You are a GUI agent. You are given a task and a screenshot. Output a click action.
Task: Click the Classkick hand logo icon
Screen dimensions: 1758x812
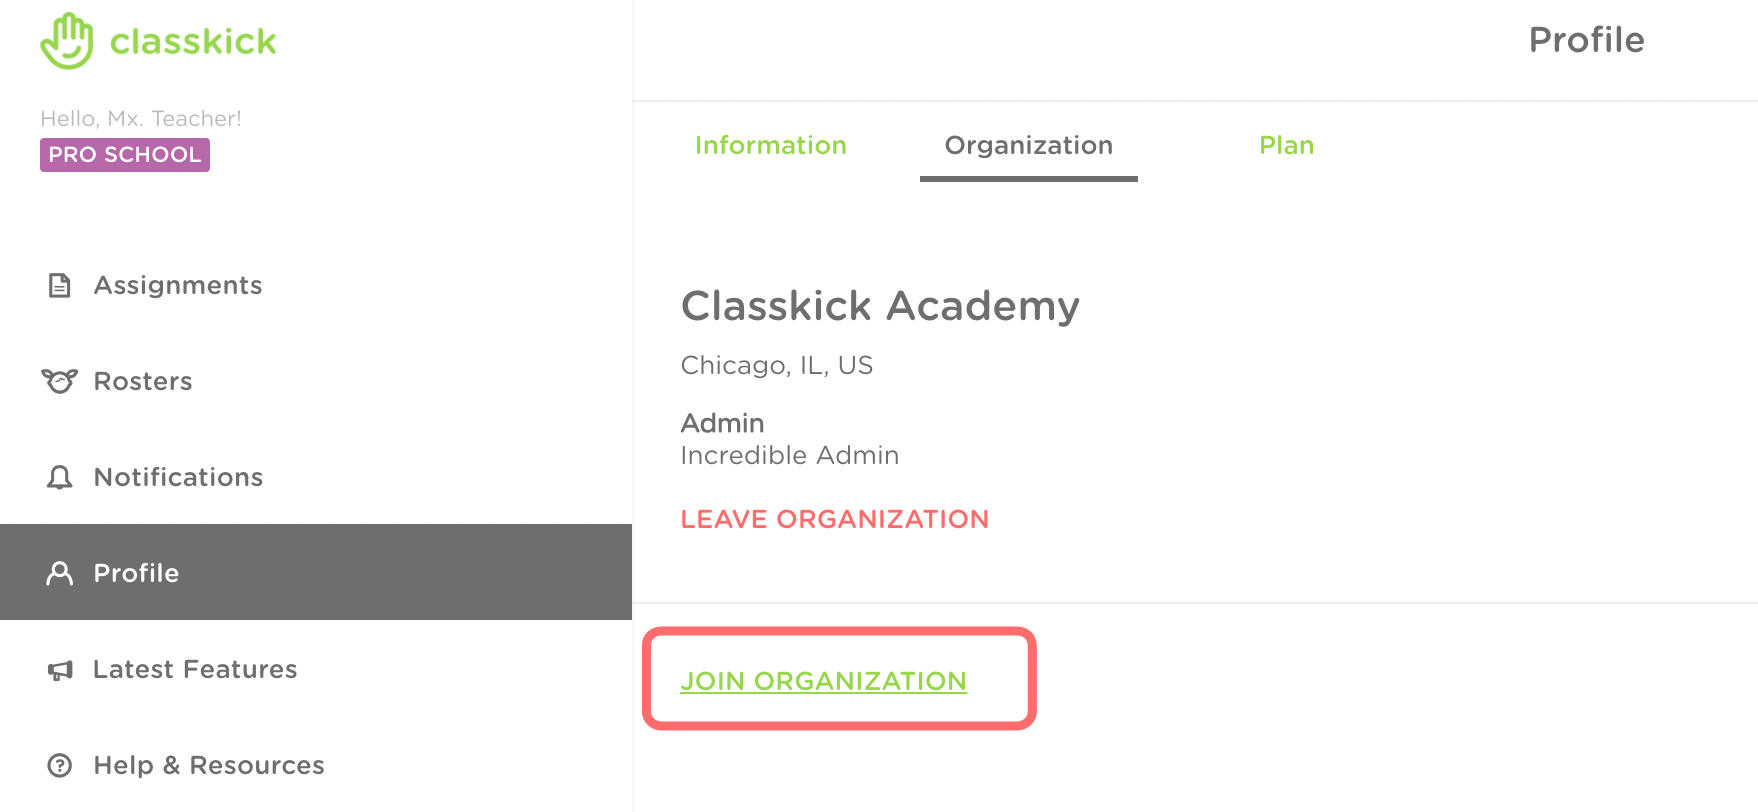[x=67, y=41]
